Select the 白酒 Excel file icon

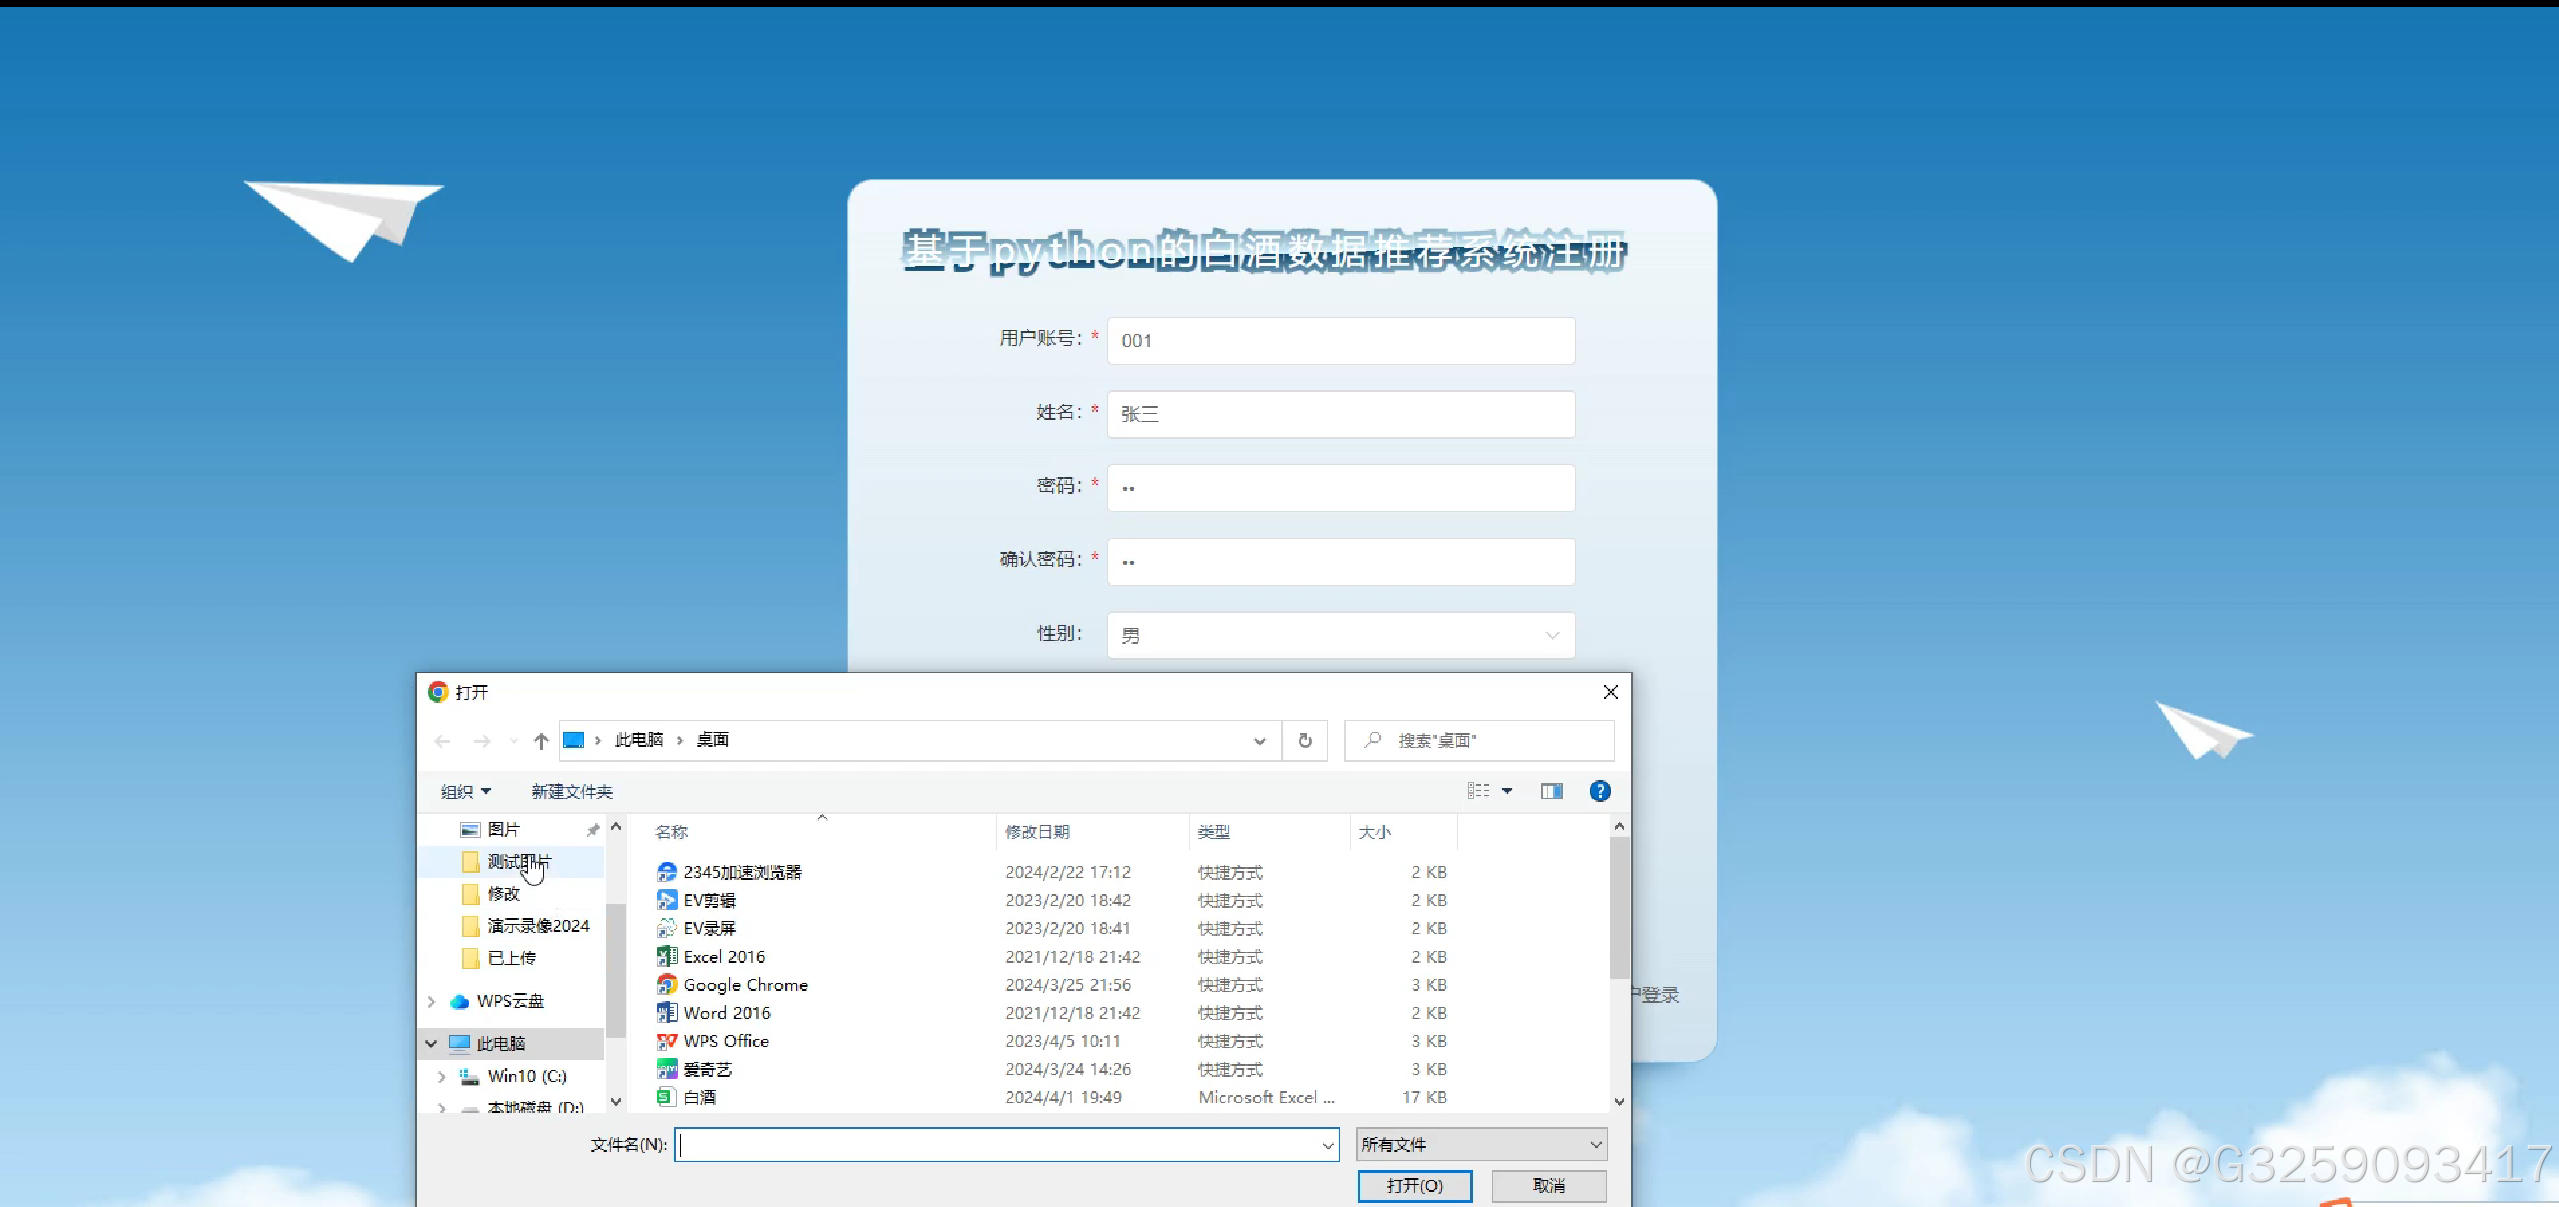point(667,1097)
